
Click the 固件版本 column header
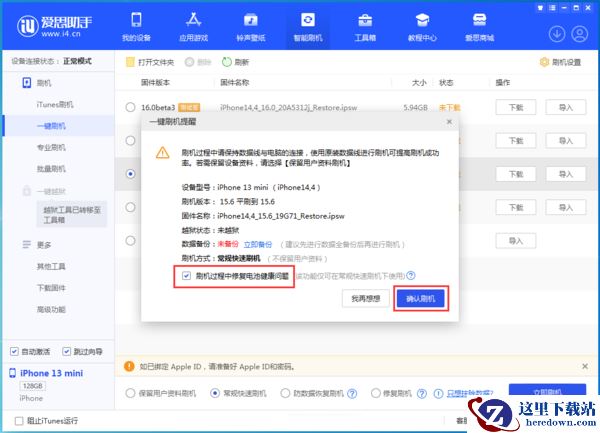coord(155,82)
